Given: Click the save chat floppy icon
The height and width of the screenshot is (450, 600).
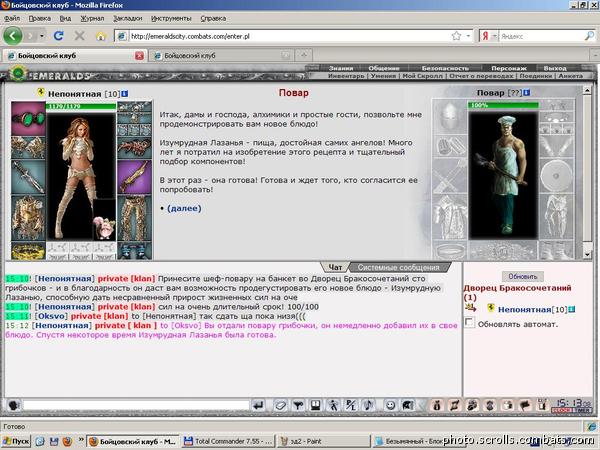Looking at the screenshot, I should click(x=316, y=405).
